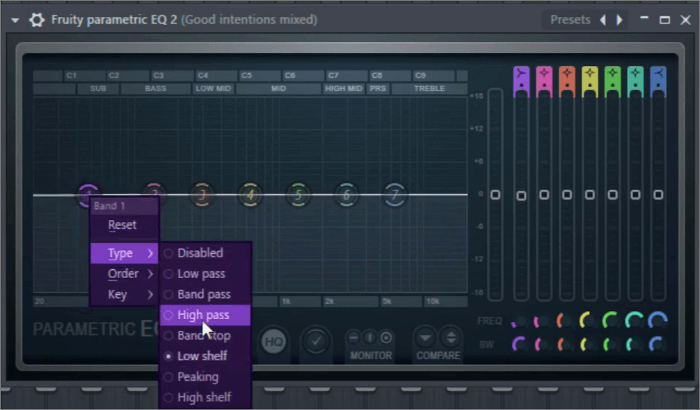Image resolution: width=700 pixels, height=410 pixels.
Task: Click band 1 purple FREQ knob
Action: (x=519, y=321)
